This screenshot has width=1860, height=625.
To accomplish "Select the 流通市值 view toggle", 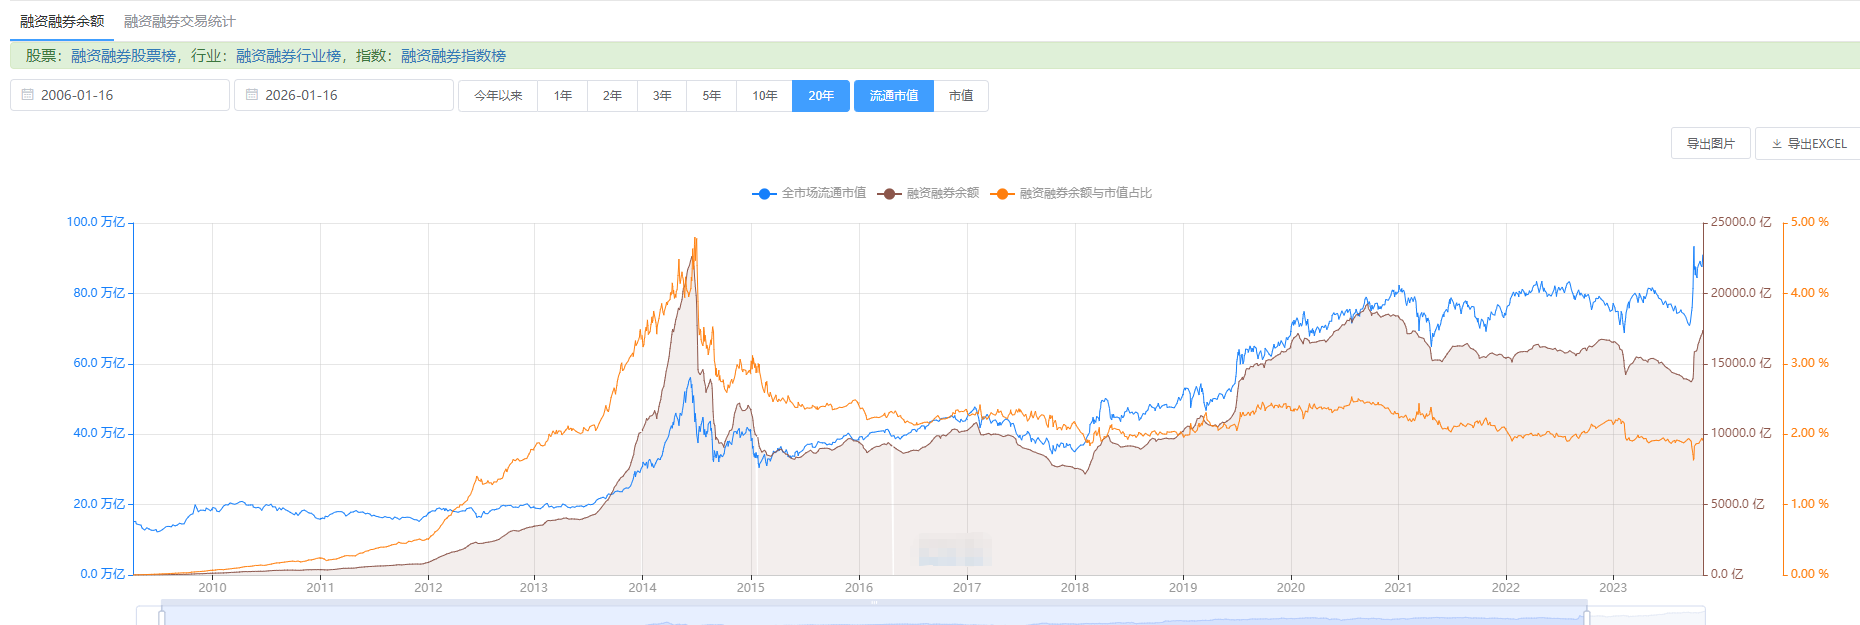I will [x=893, y=96].
